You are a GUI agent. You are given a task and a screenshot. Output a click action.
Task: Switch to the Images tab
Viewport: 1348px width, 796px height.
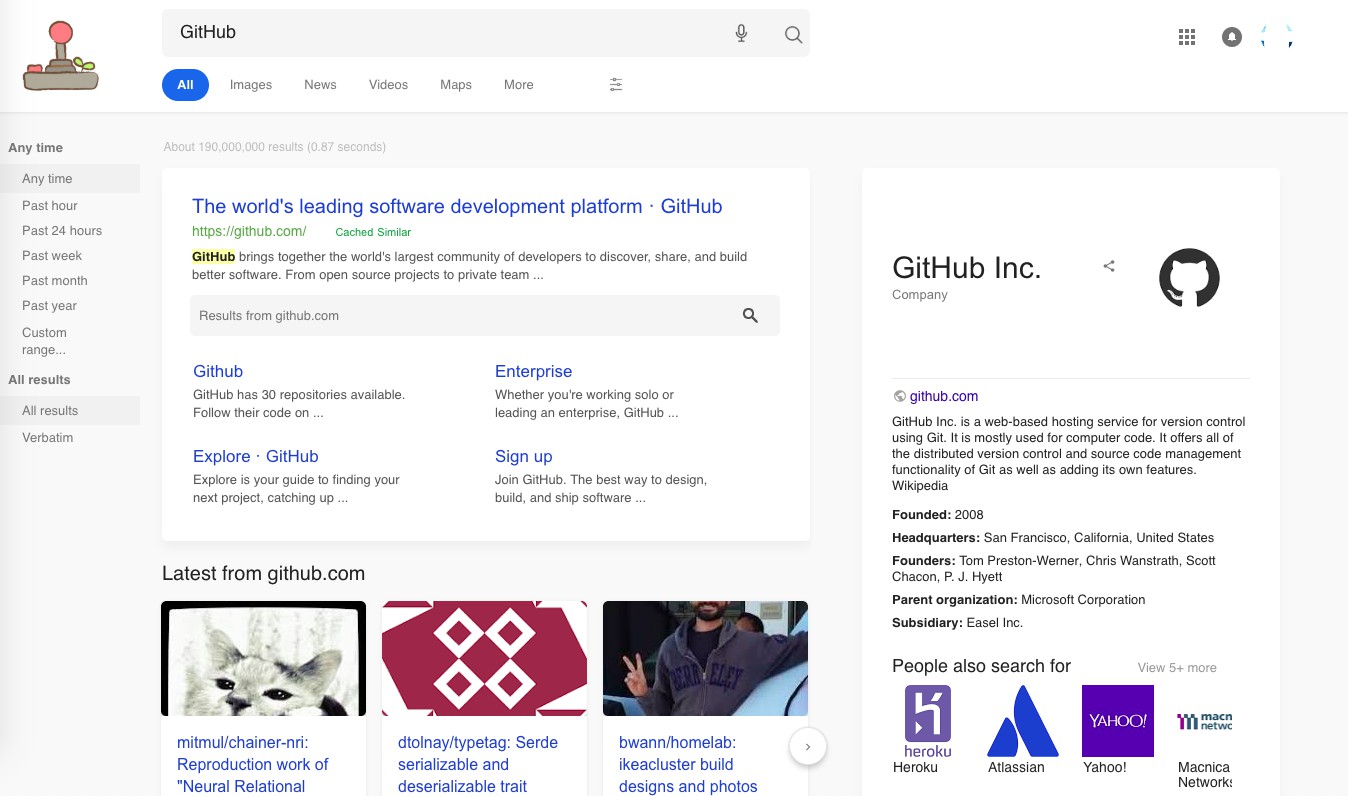(250, 85)
